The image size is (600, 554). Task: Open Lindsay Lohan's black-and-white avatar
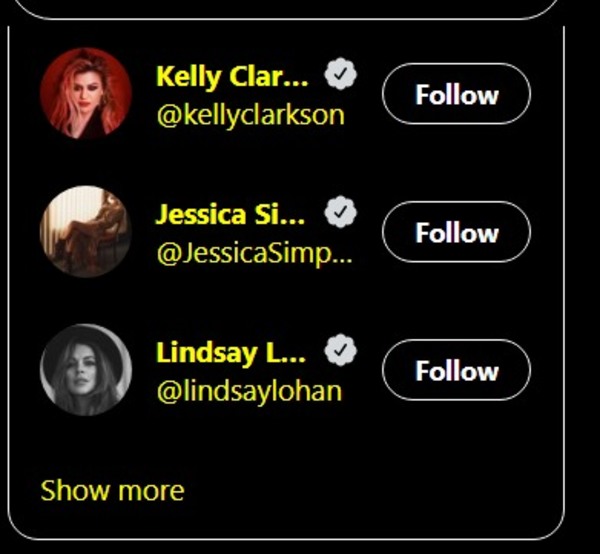[86, 370]
